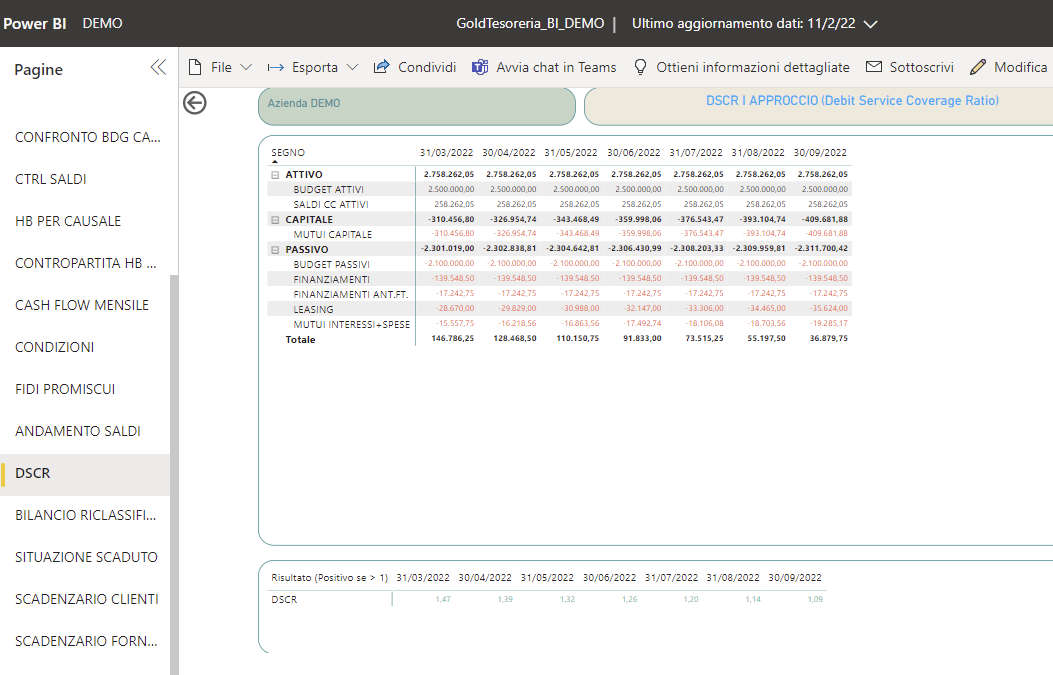Click the MUTUI INTERESSI+SPESE row label
Viewport: 1053px width, 675px height.
tap(351, 324)
